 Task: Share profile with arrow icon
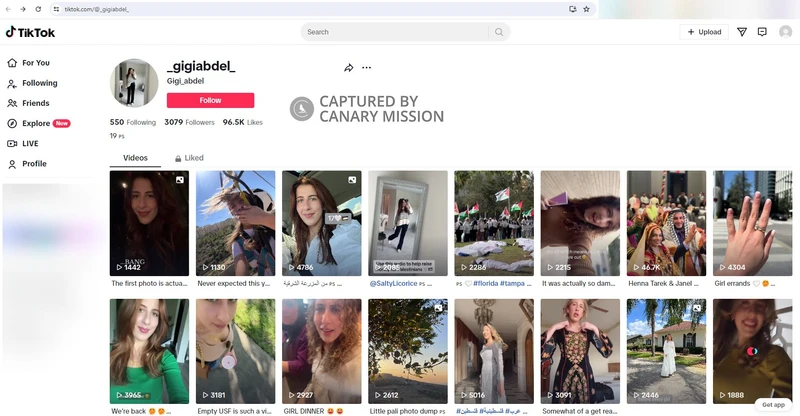(x=348, y=68)
